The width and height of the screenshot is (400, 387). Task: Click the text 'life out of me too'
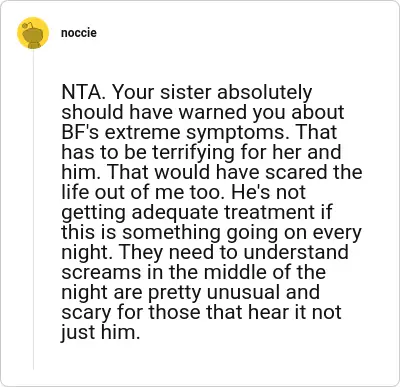tap(141, 192)
